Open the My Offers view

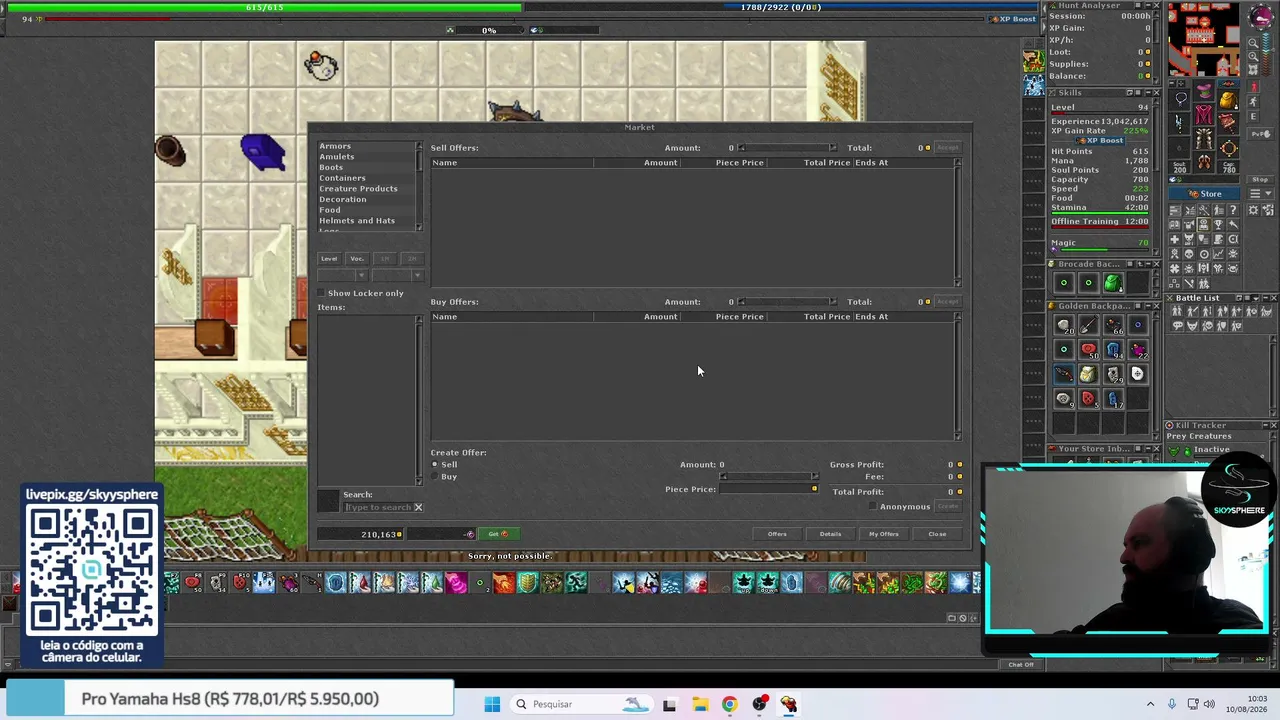[884, 534]
